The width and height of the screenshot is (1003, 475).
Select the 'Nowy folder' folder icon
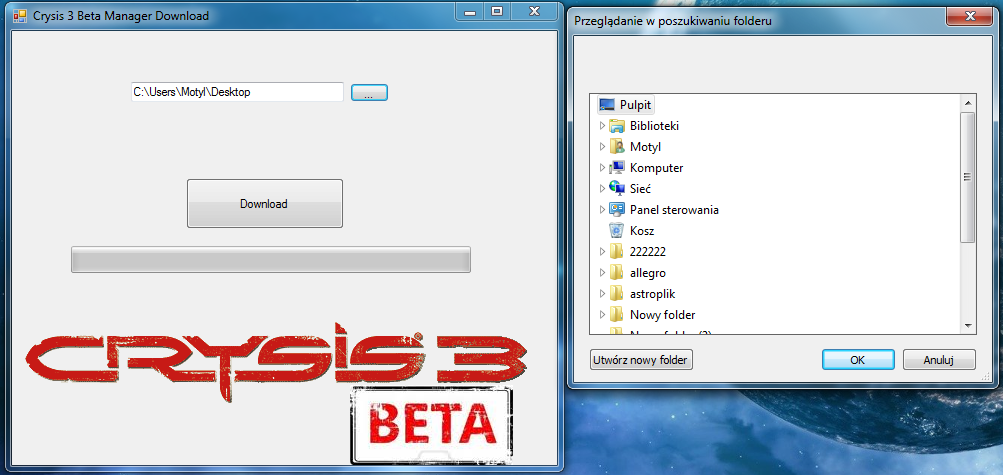(617, 315)
